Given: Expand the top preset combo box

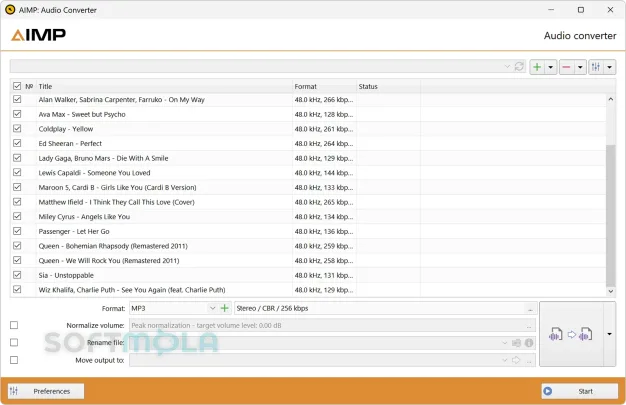Looking at the screenshot, I should tap(507, 66).
